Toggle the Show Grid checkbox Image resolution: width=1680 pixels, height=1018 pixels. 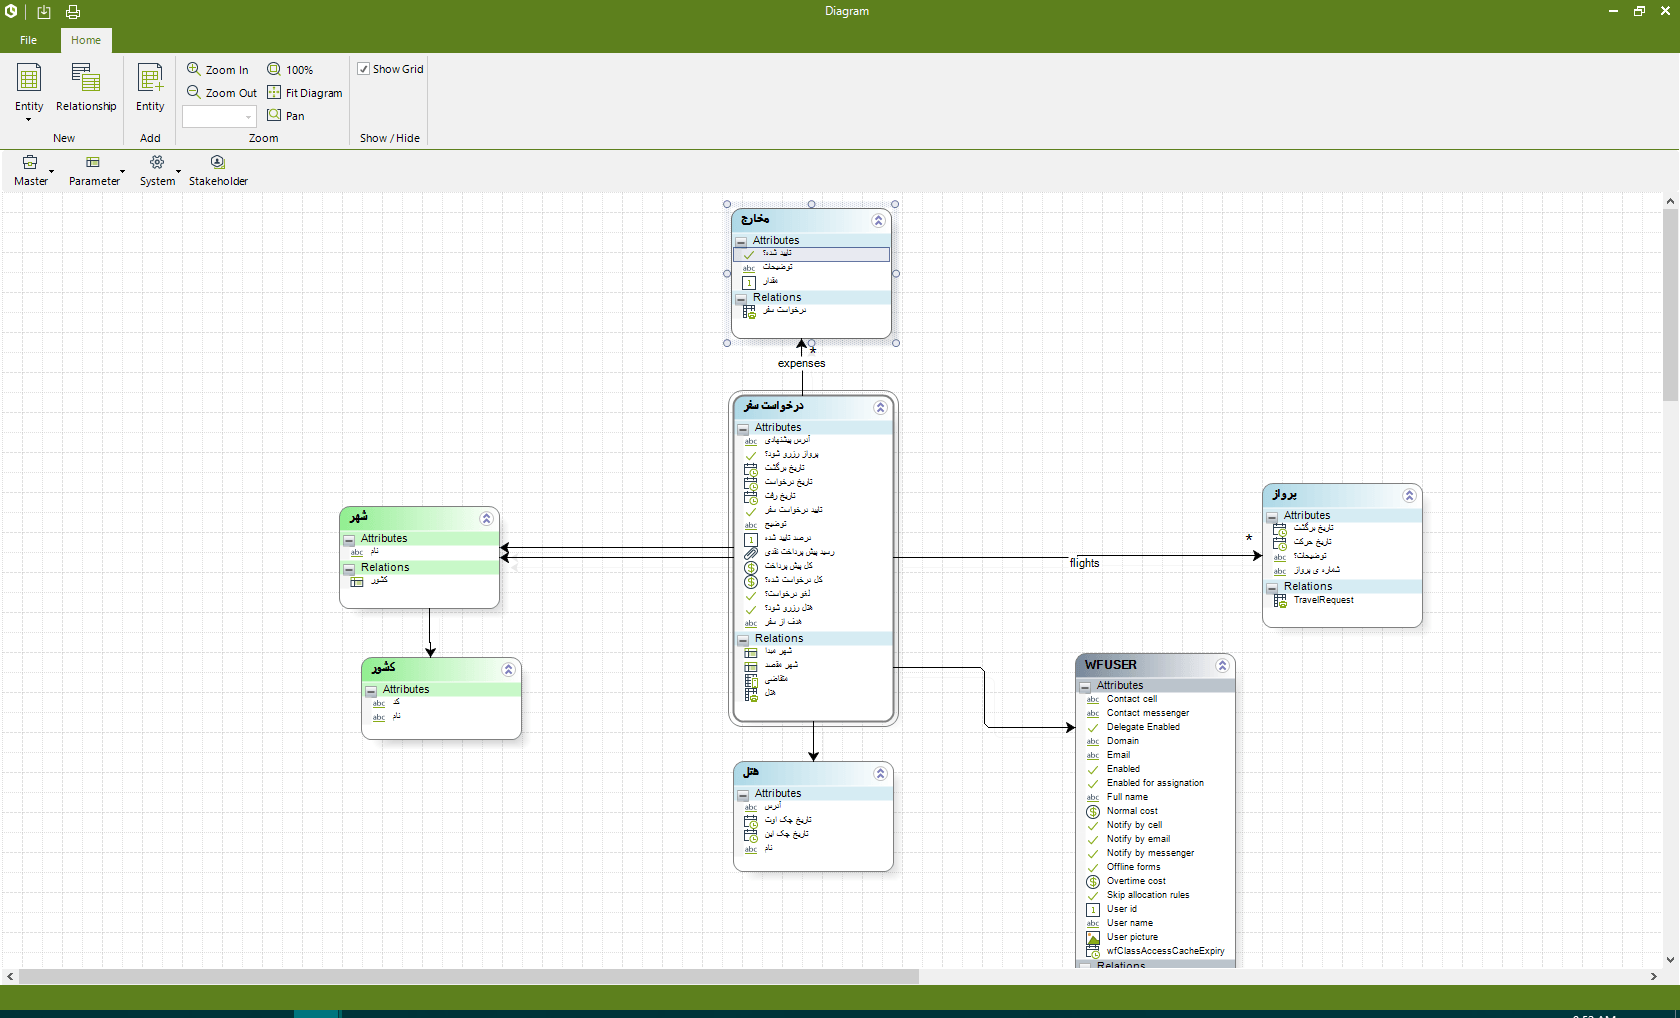coord(364,69)
